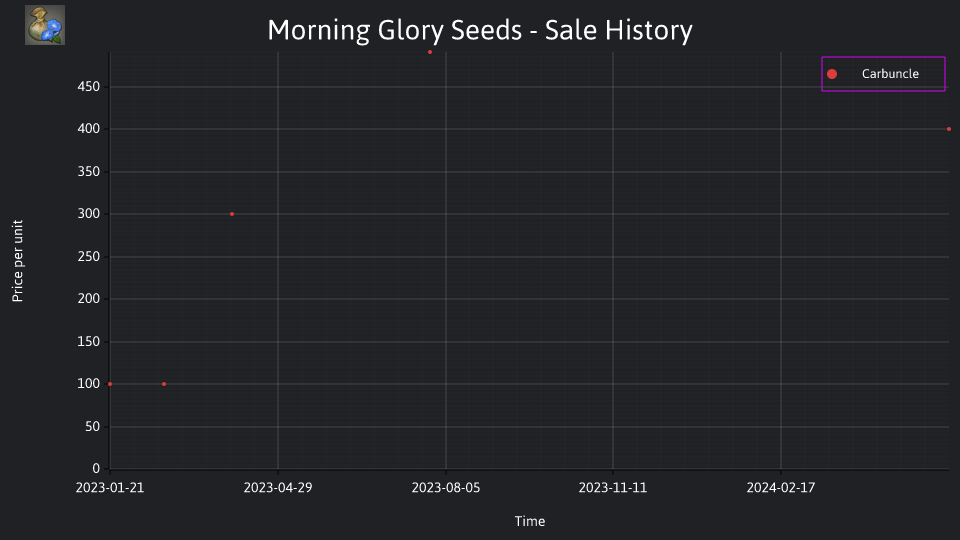Click the Price per unit axis title
This screenshot has height=540, width=960.
[x=18, y=261]
